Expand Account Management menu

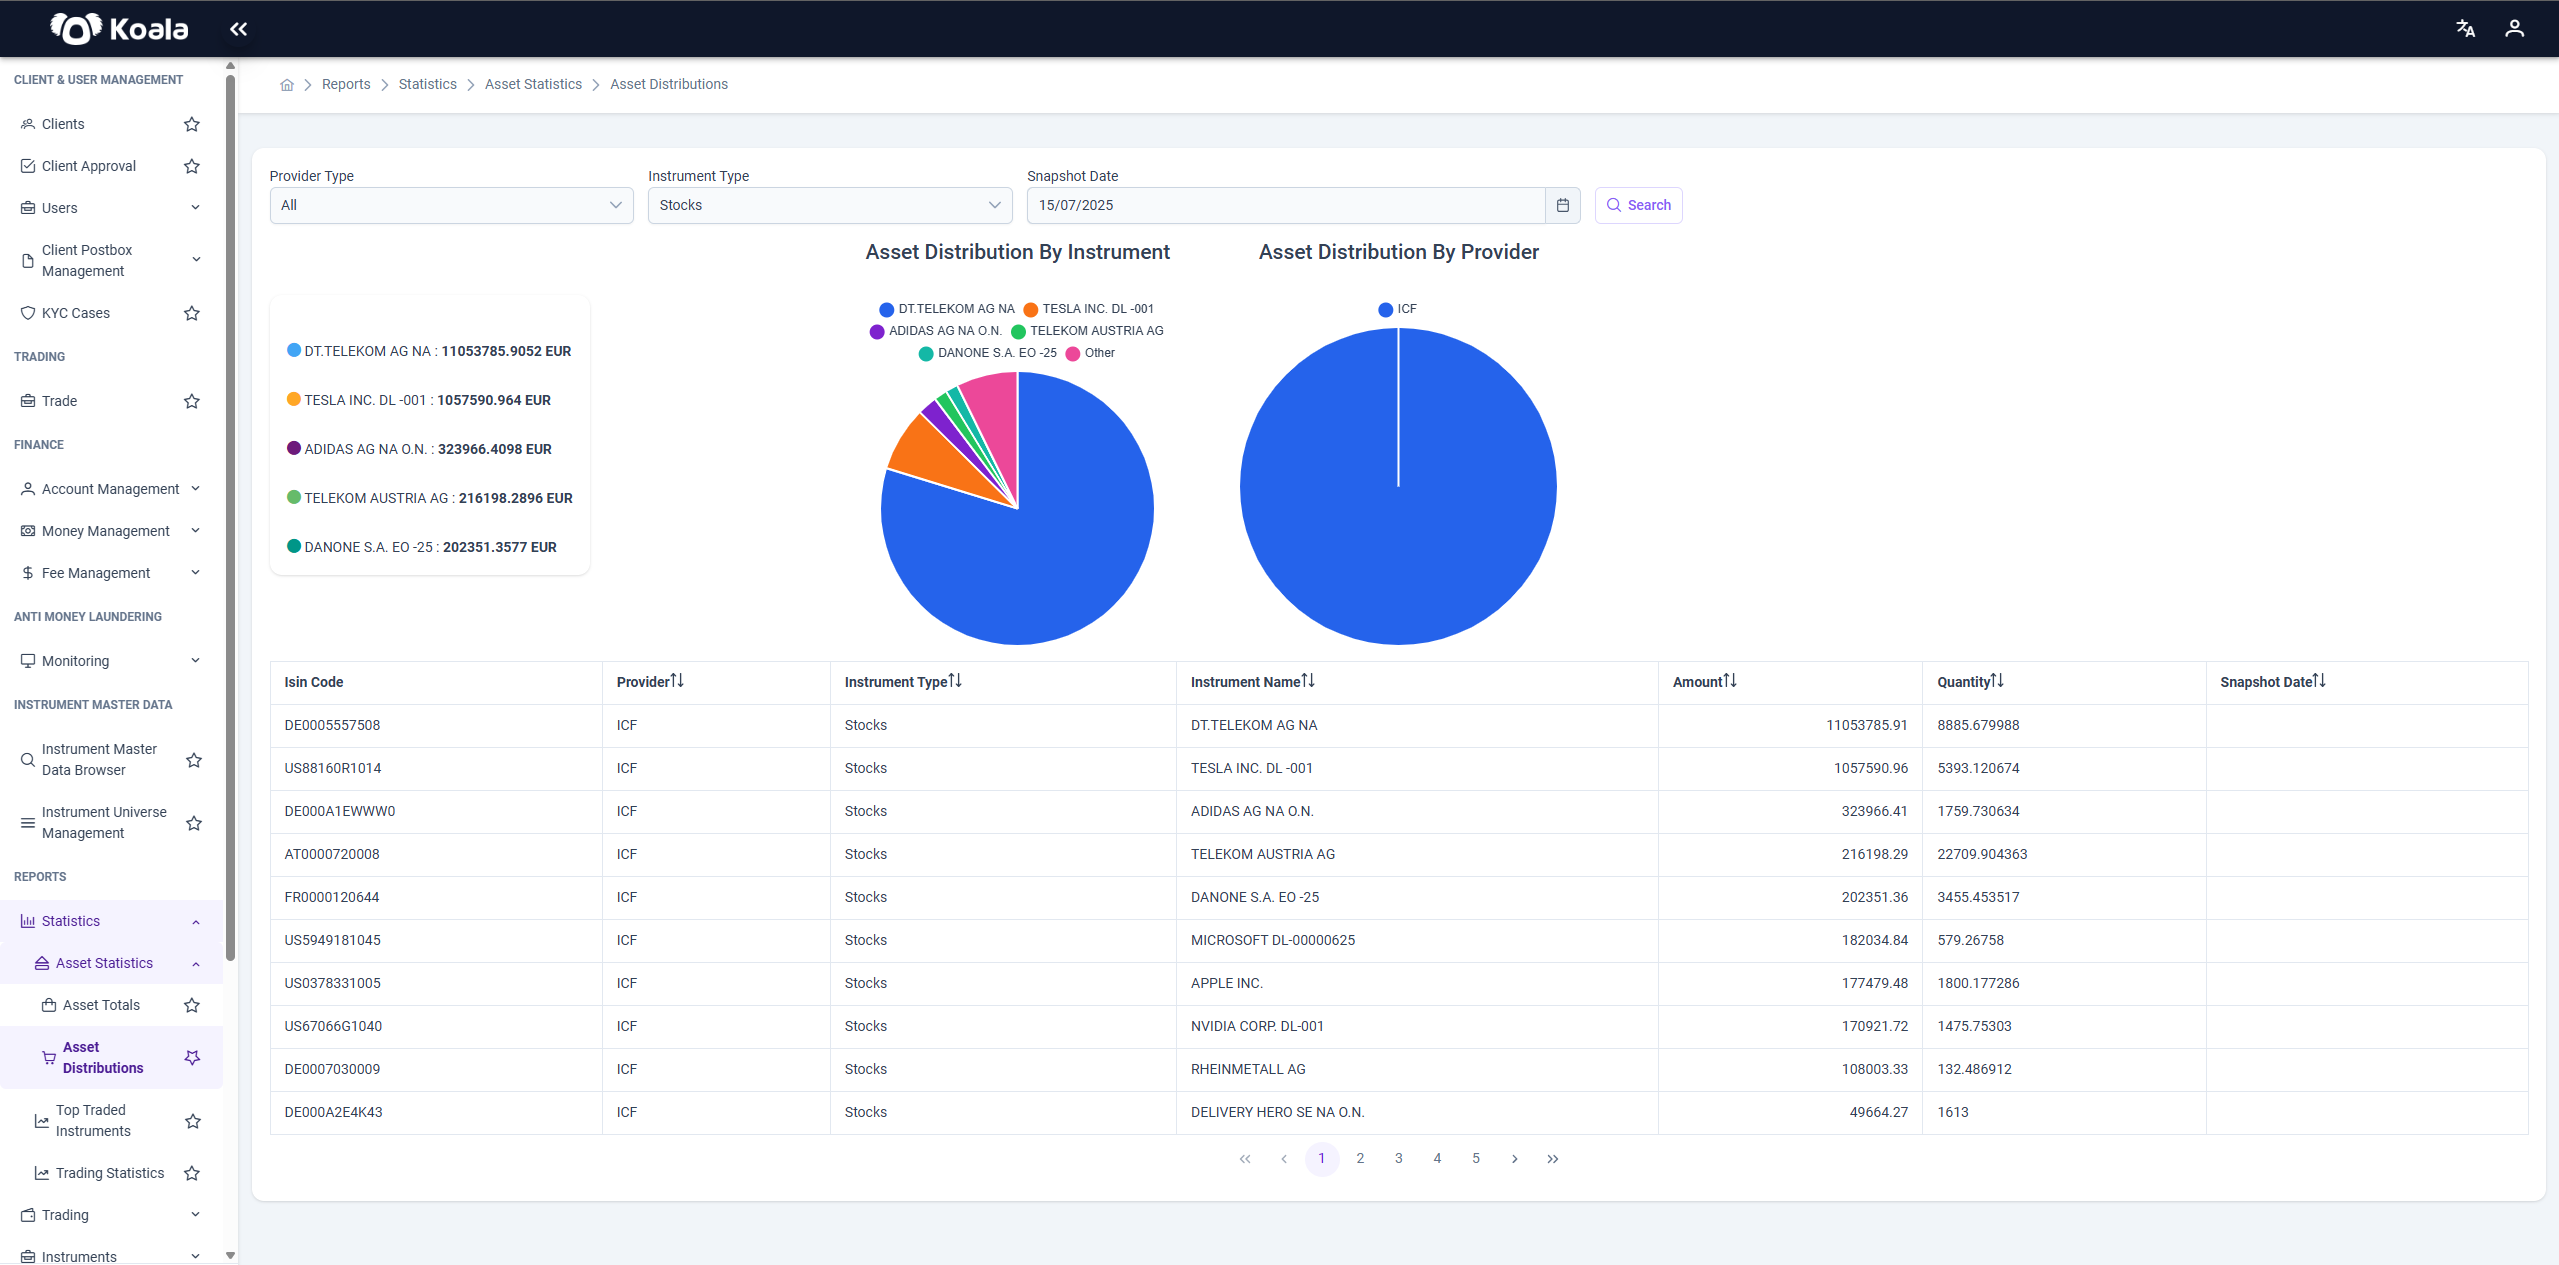point(111,489)
